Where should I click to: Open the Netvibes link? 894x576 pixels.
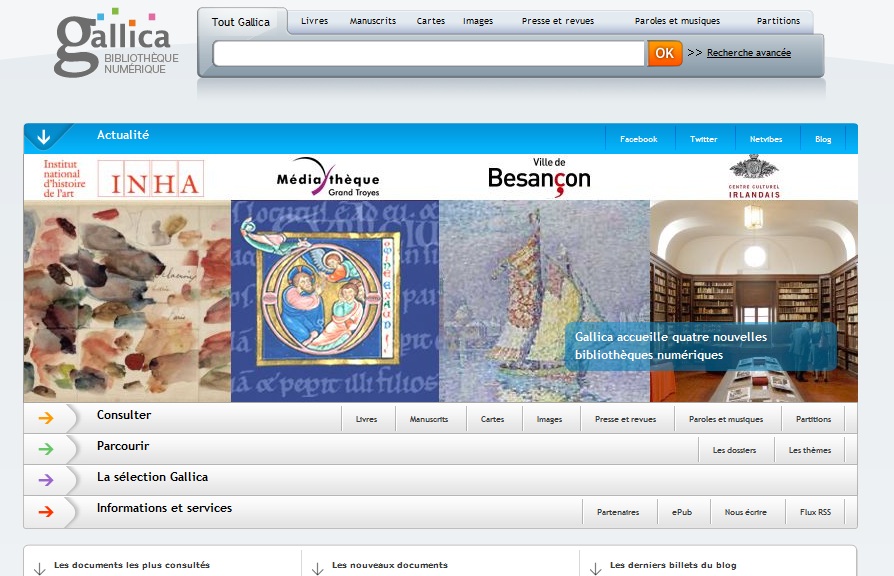pos(766,139)
